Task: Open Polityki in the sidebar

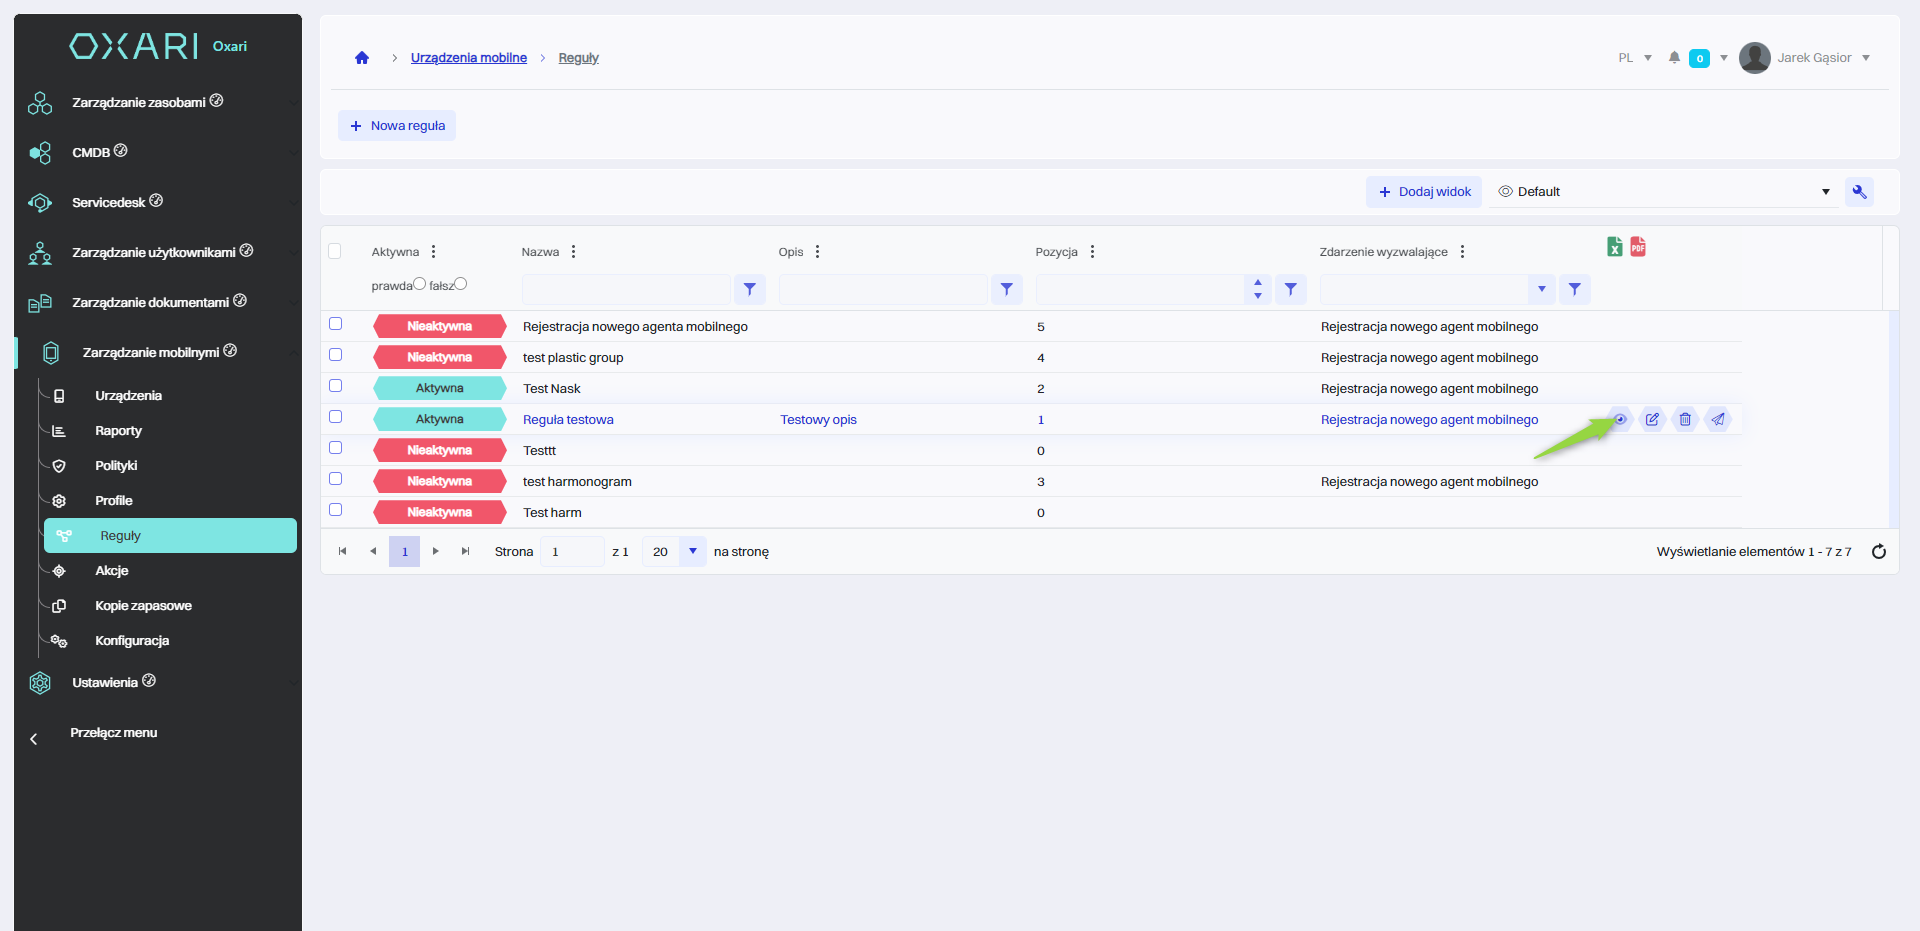Action: [x=116, y=466]
